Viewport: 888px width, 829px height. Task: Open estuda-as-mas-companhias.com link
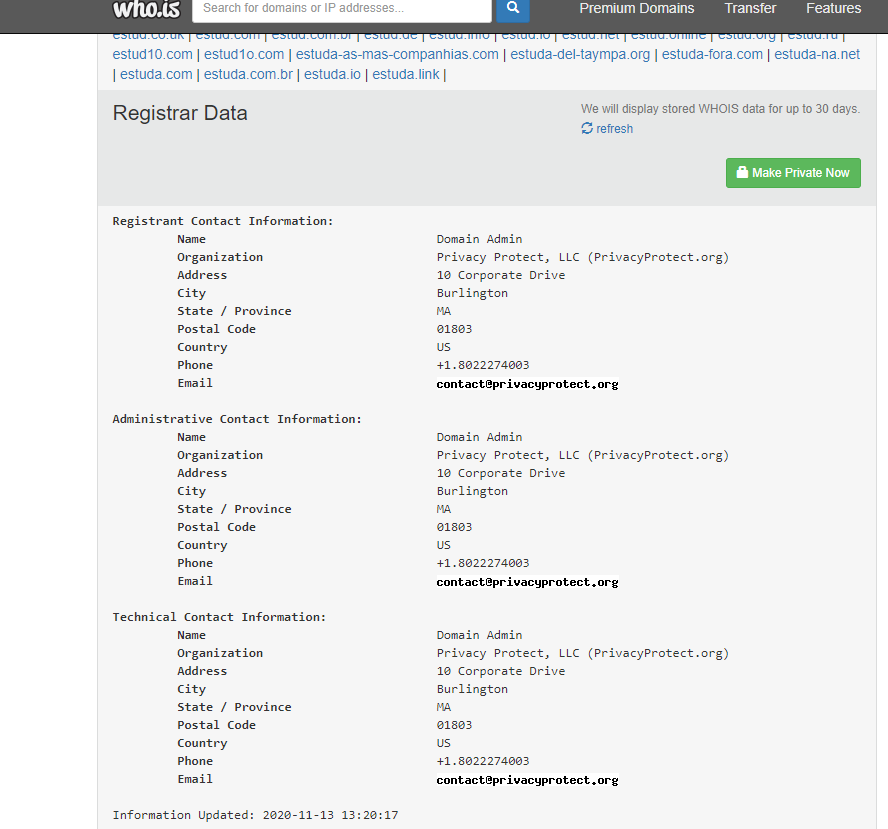point(397,54)
